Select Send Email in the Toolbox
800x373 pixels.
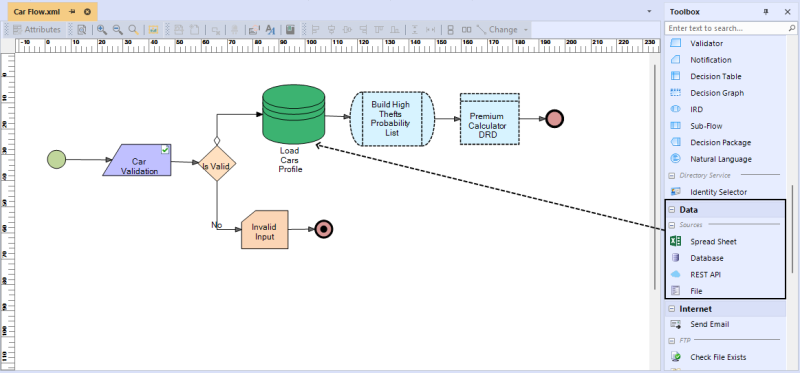point(709,324)
